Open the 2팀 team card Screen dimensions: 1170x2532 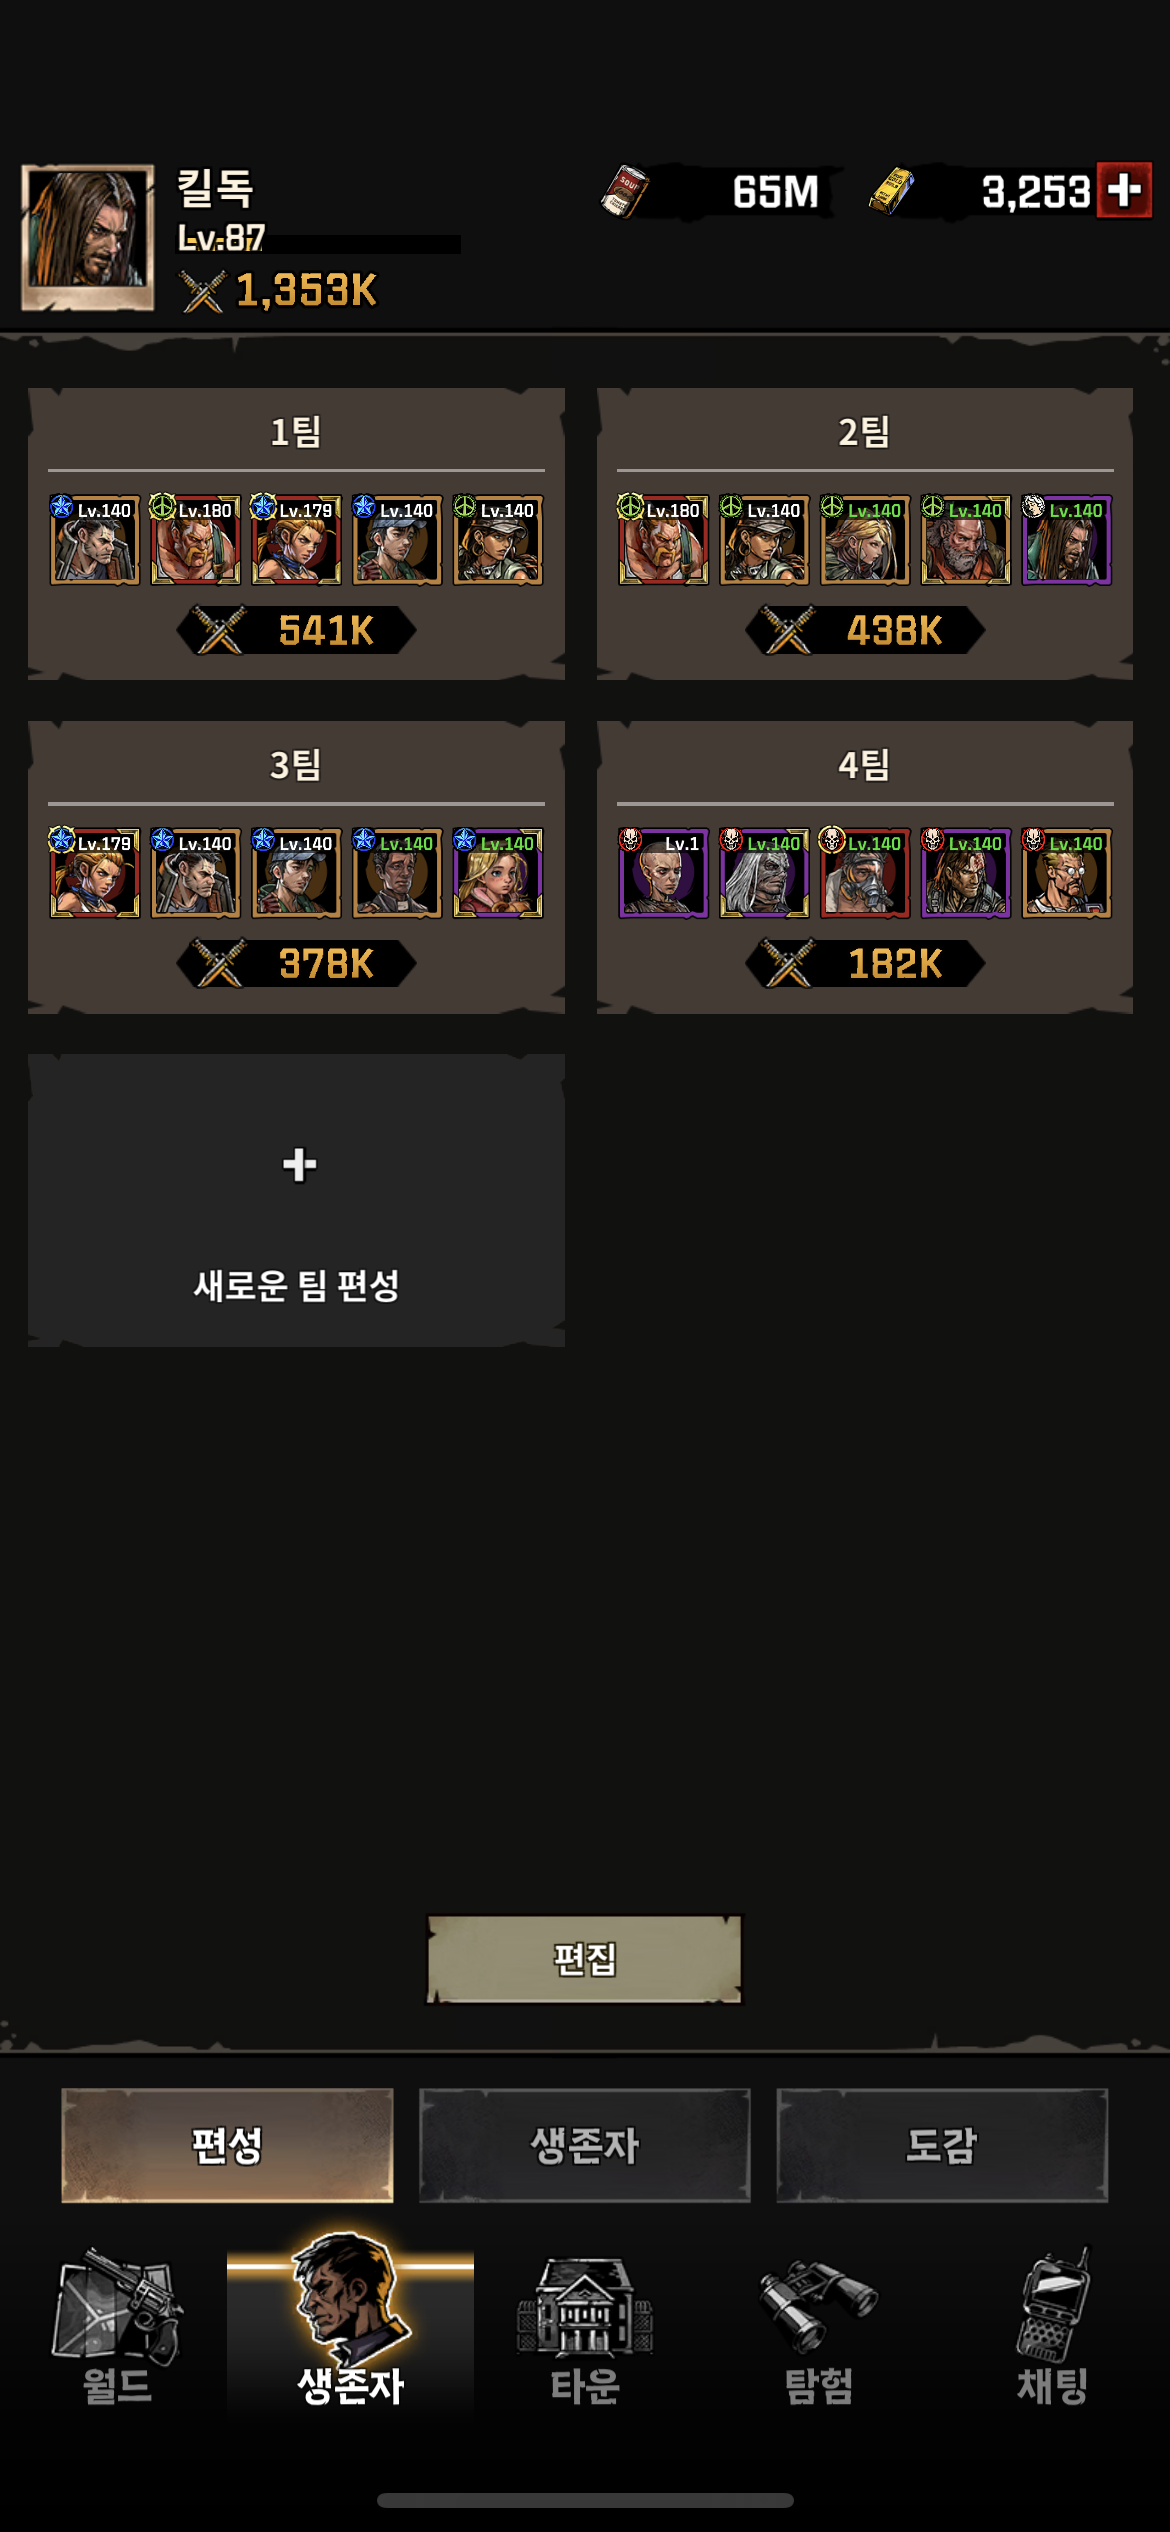tap(865, 534)
